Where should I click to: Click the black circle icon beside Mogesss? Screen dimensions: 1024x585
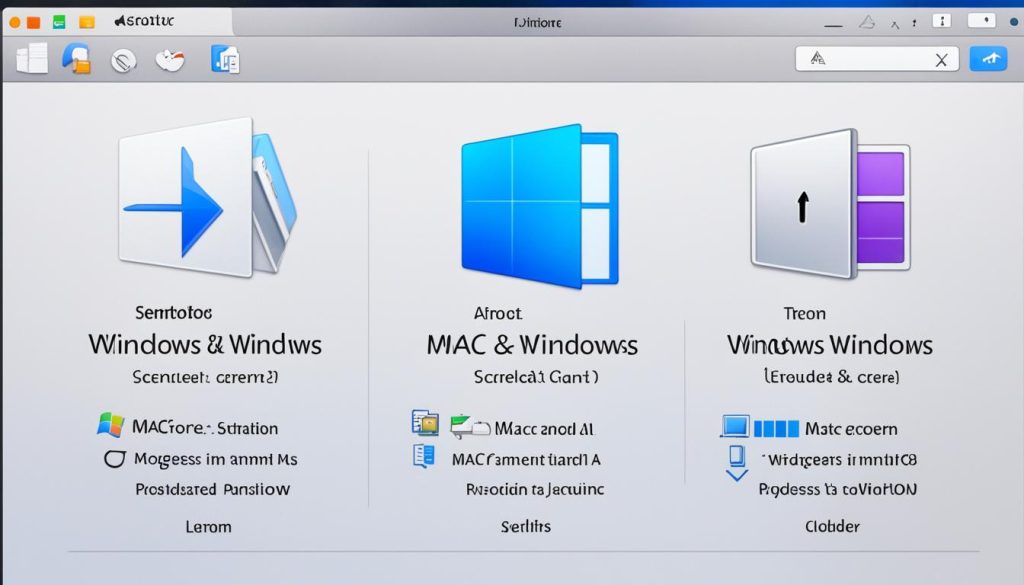pos(114,459)
